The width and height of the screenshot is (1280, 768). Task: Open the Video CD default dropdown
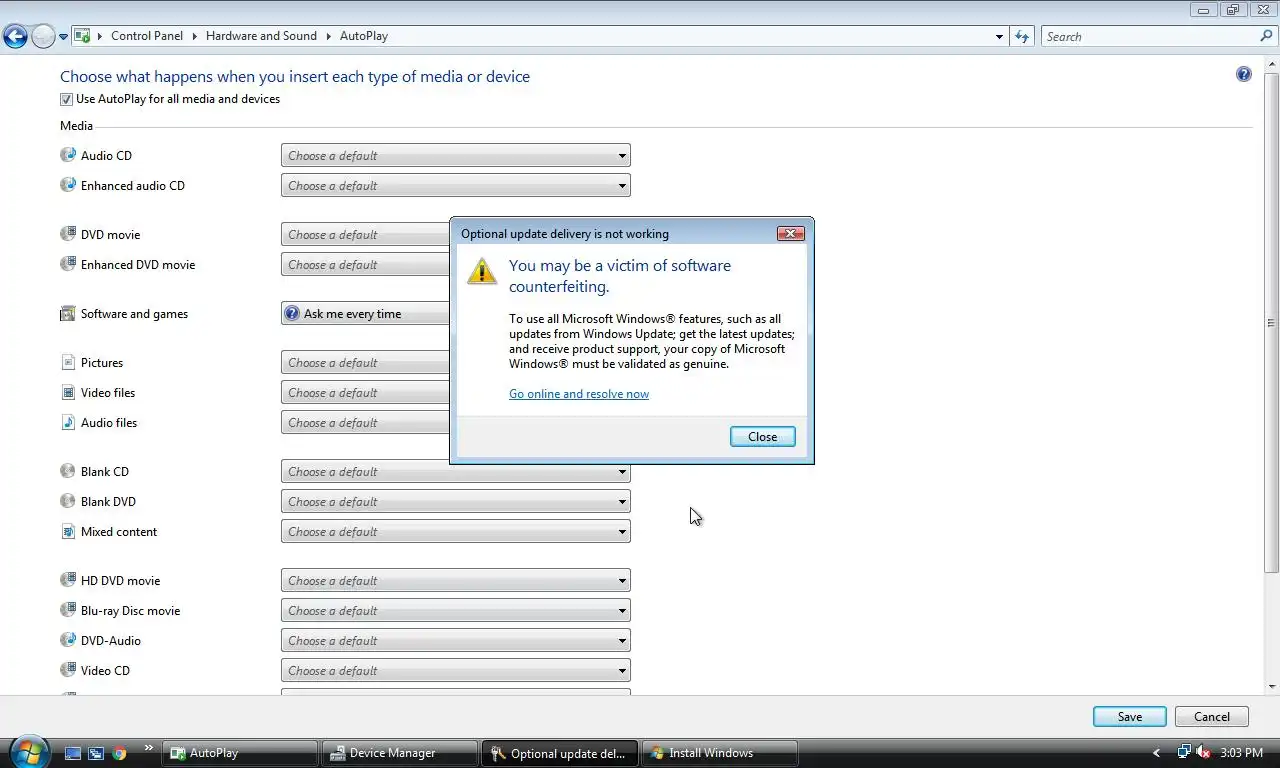[455, 670]
